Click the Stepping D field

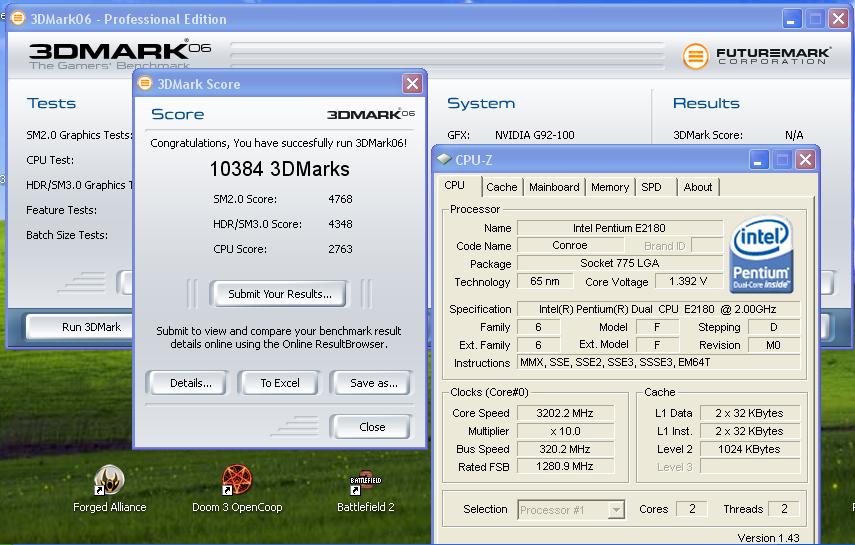point(773,327)
